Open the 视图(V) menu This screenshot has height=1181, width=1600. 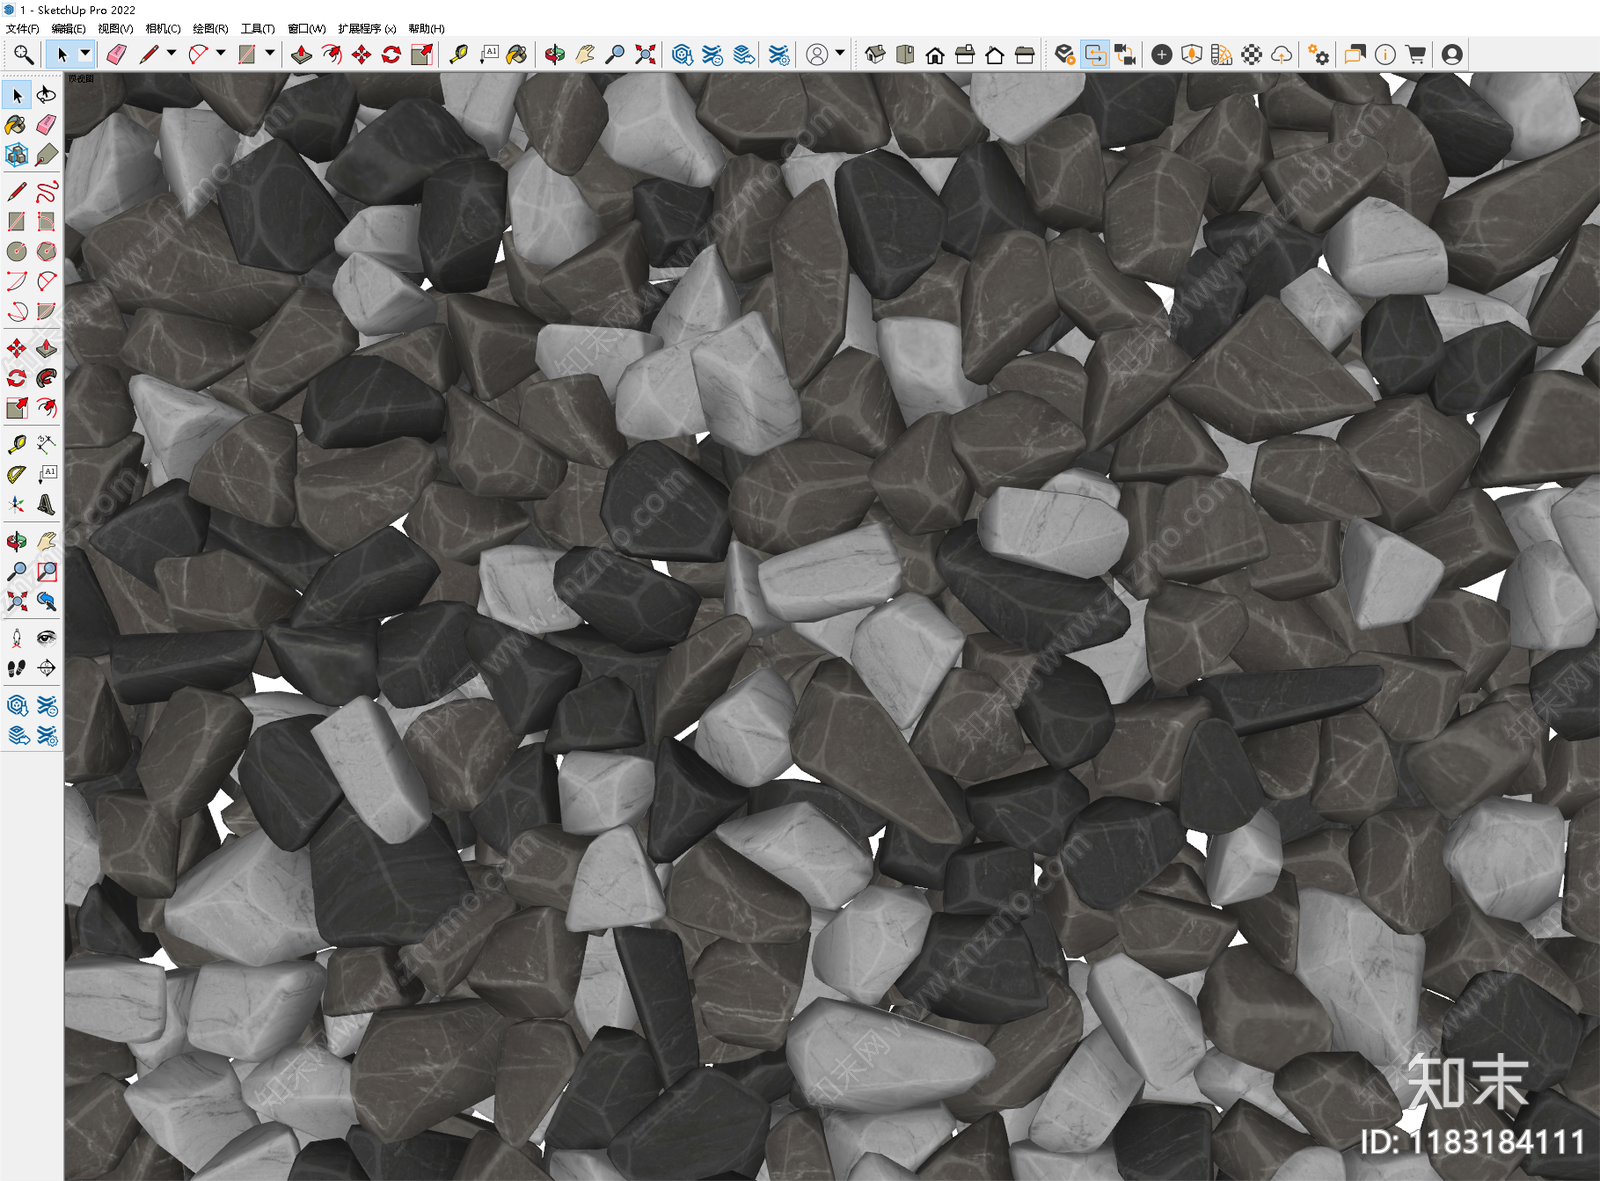pyautogui.click(x=115, y=28)
